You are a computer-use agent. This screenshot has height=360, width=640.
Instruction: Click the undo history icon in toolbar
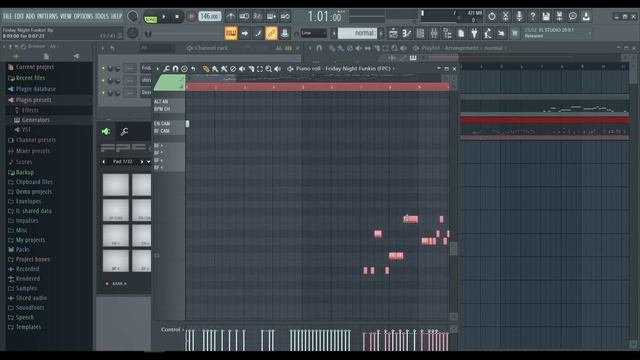tap(492, 16)
